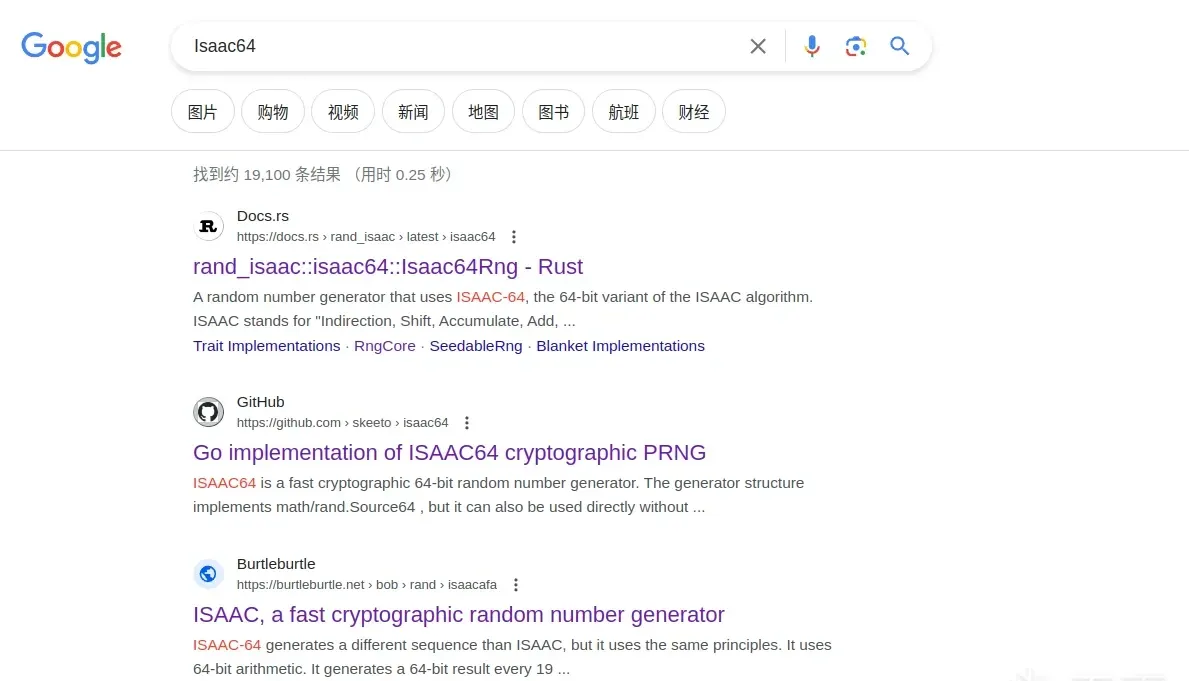
Task: Switch to the 图片 (Images) tab
Action: [x=202, y=111]
